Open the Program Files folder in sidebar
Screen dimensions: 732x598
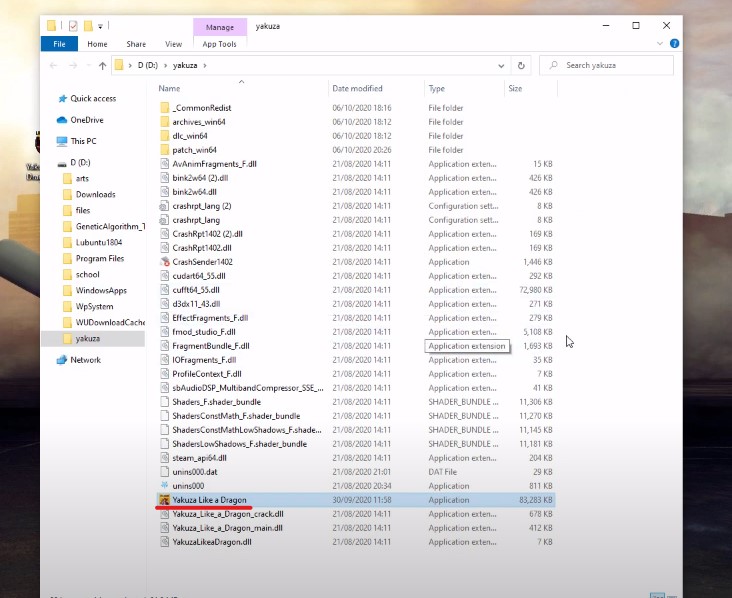click(99, 258)
